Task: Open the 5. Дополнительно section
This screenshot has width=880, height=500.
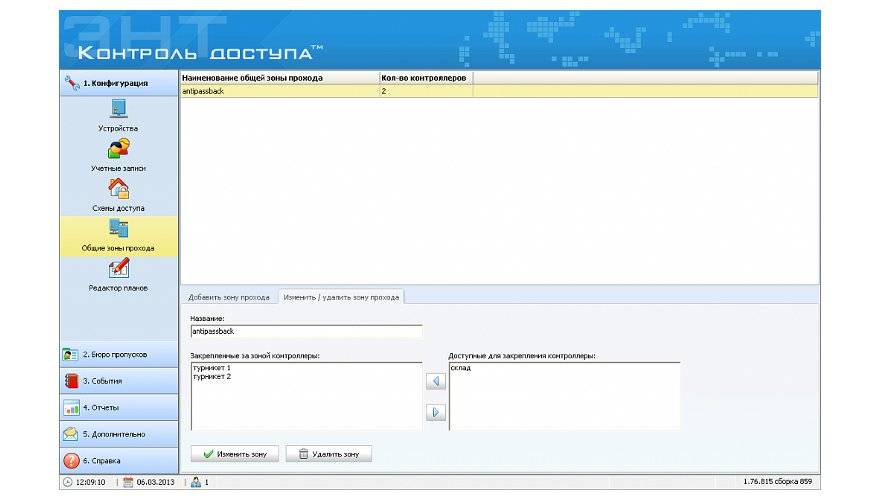Action: [x=119, y=434]
